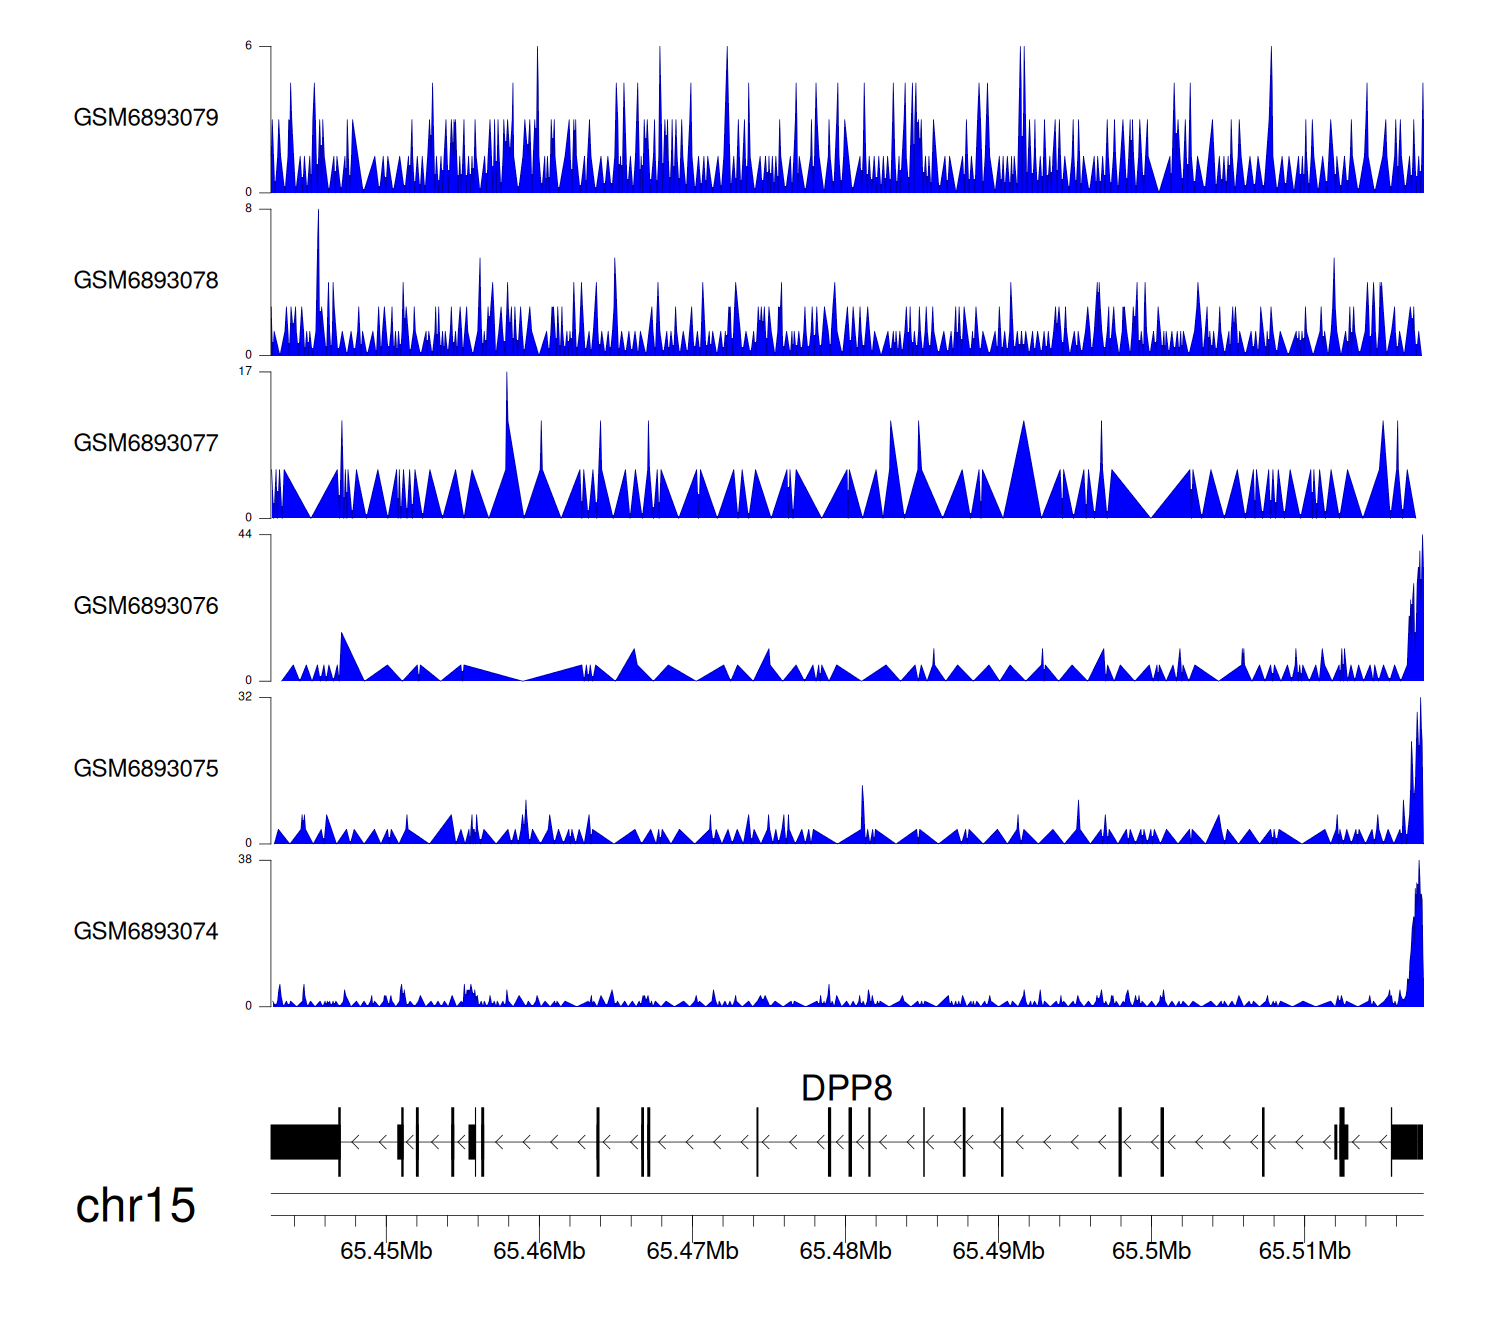Viewport: 1500px width, 1320px height.
Task: Click the y-axis maximum 44 on GSM6893076
Action: click(x=245, y=534)
